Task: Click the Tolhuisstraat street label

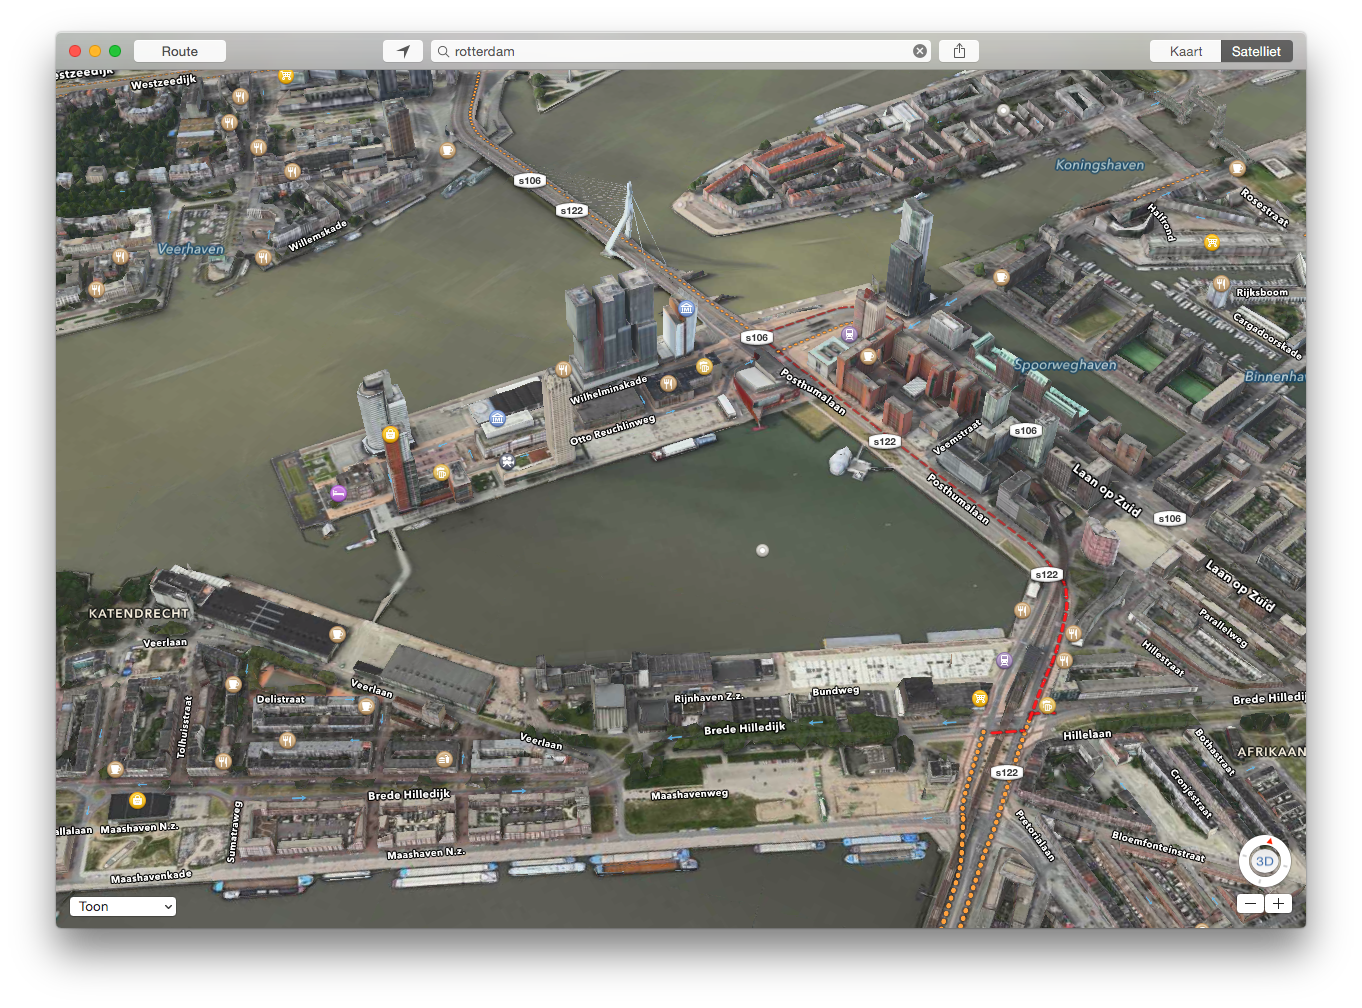Action: pyautogui.click(x=183, y=727)
